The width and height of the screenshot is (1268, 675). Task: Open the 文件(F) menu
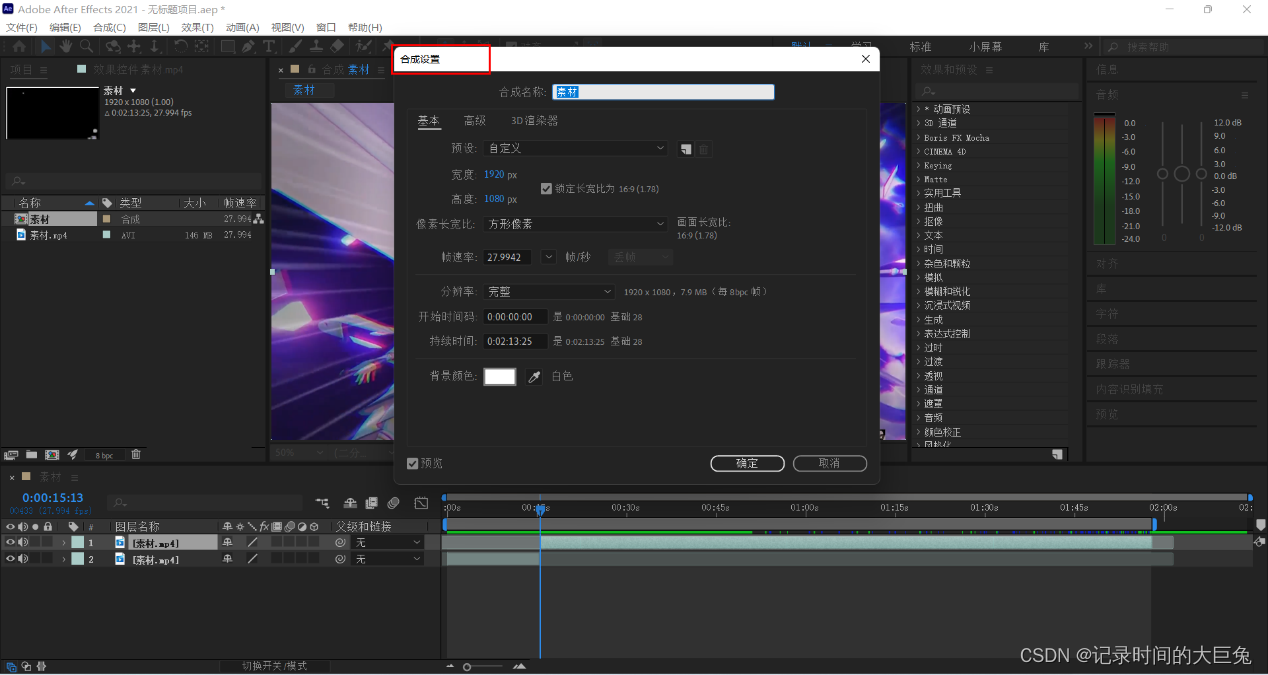point(22,27)
